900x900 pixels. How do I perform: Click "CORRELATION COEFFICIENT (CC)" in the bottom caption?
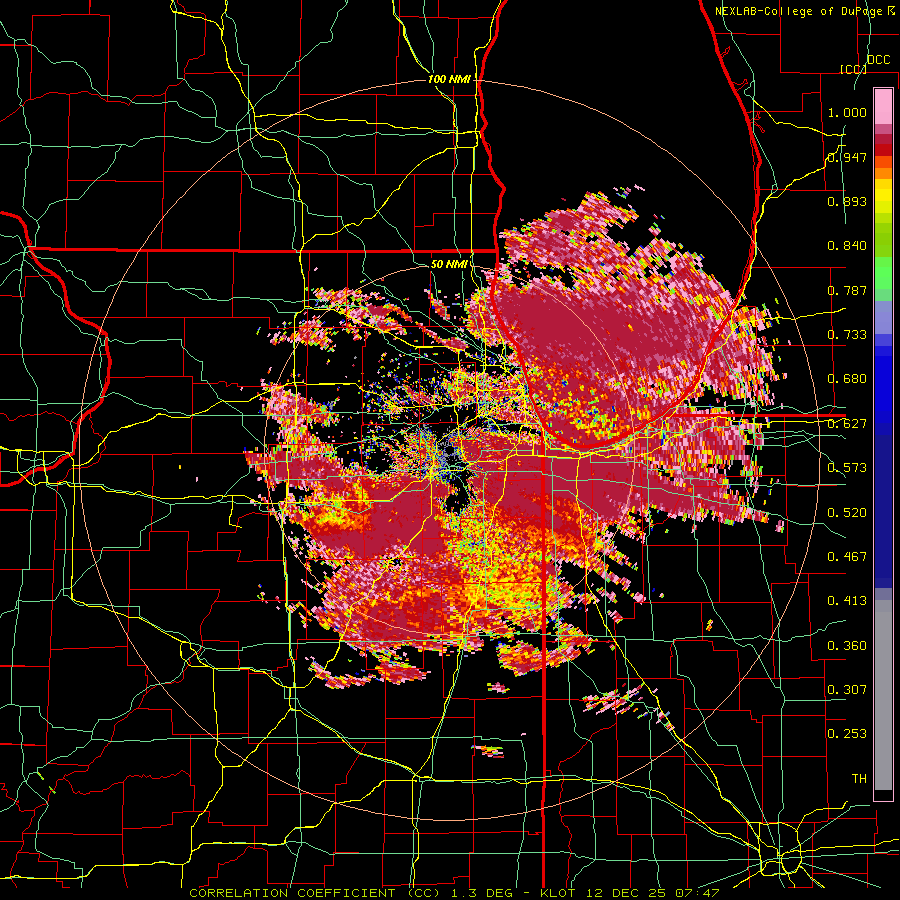(x=314, y=893)
